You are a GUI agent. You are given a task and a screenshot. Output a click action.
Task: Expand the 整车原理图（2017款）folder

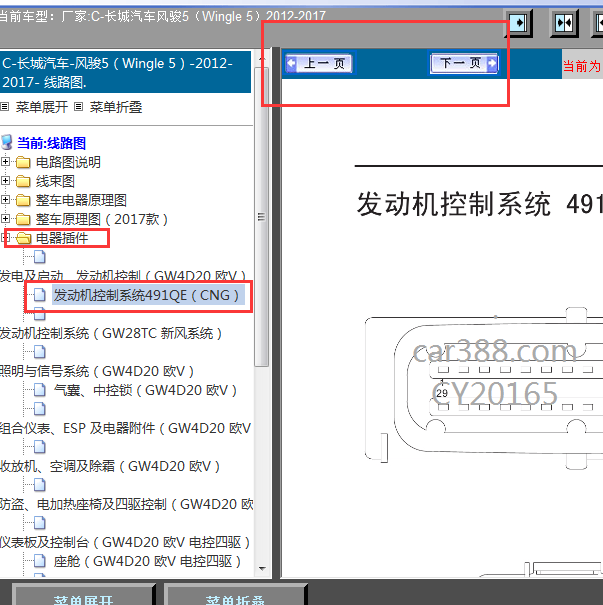[x=5, y=219]
